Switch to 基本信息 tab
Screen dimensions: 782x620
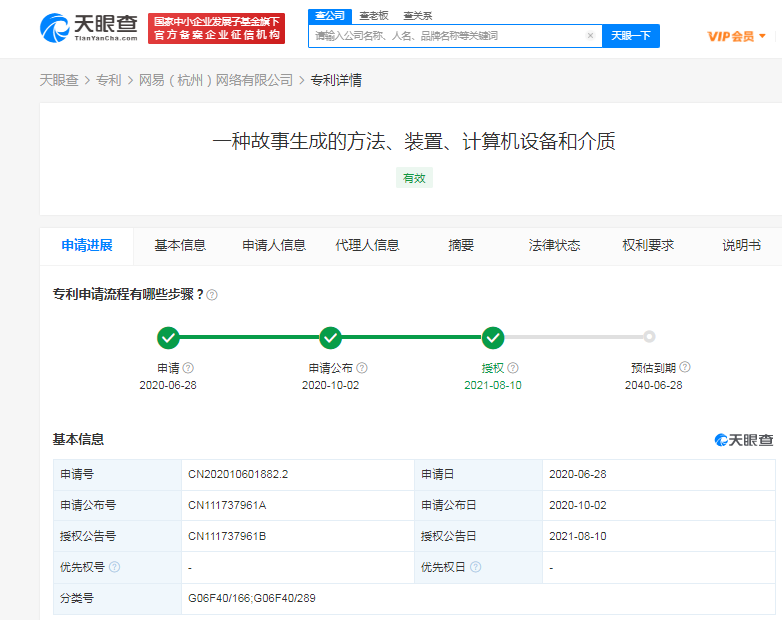pos(180,246)
